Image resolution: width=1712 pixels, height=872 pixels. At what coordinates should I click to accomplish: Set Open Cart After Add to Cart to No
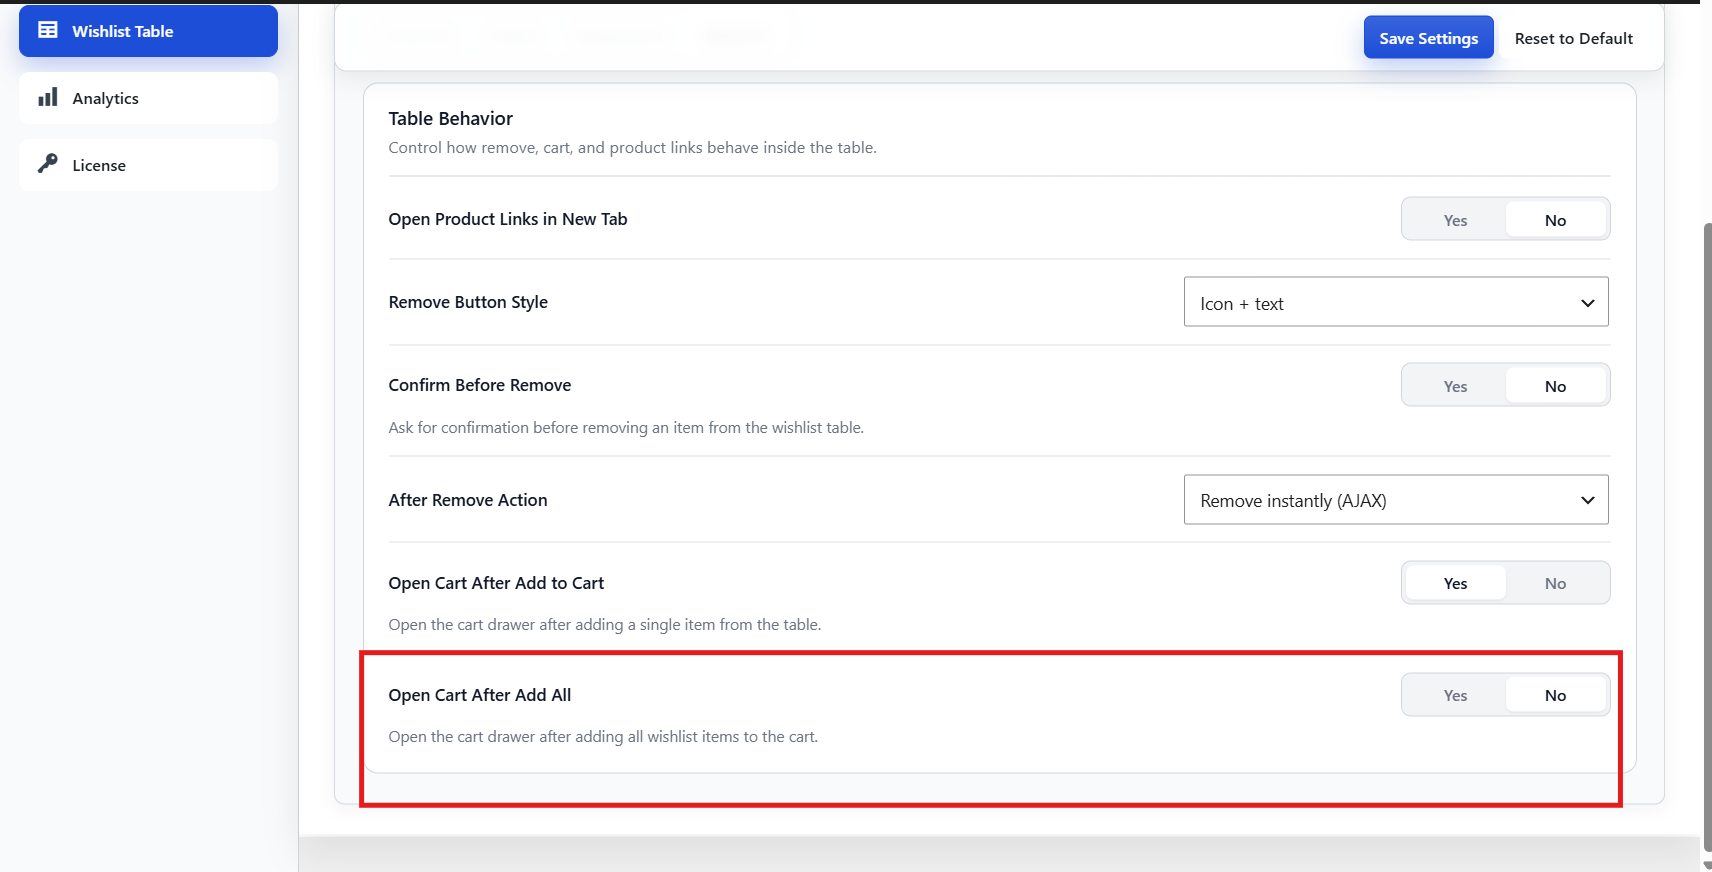click(x=1555, y=583)
